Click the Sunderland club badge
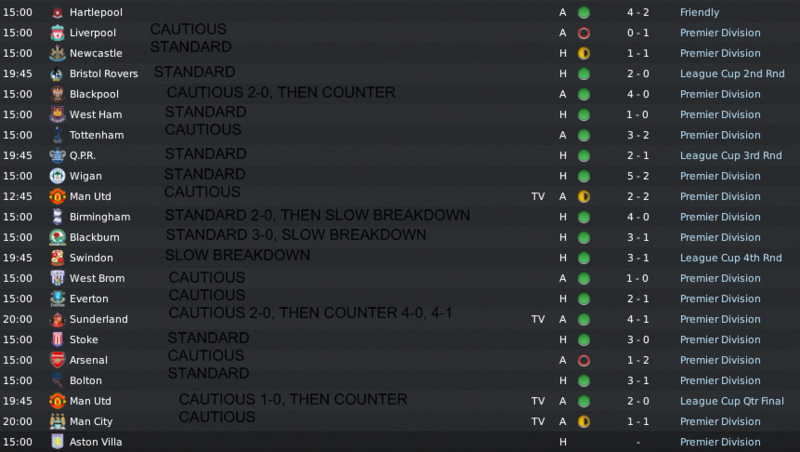The image size is (800, 452). 57,319
